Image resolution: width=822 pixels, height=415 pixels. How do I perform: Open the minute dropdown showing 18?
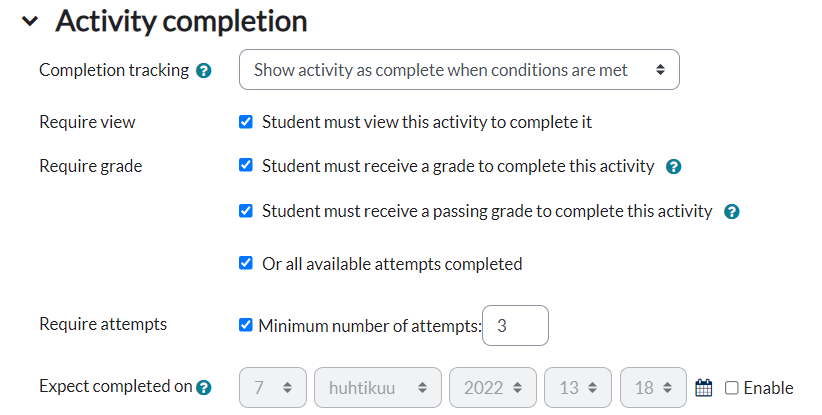pos(653,387)
